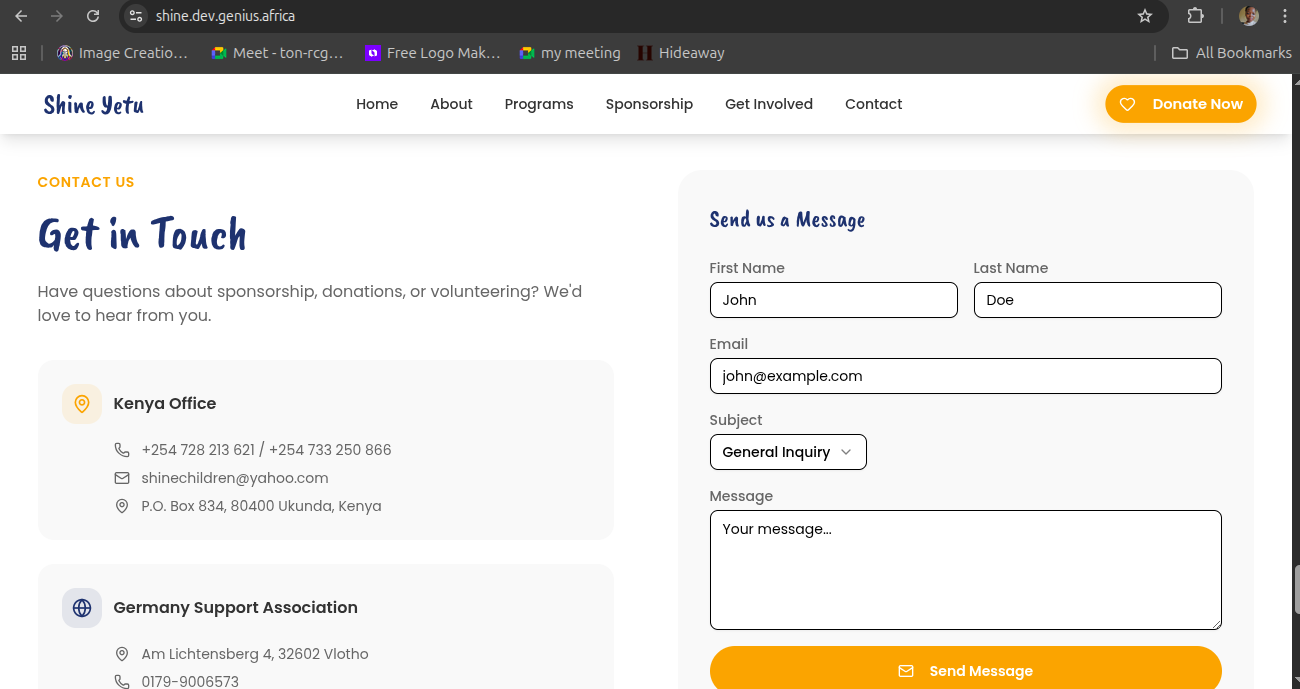The width and height of the screenshot is (1300, 689).
Task: Click the Kenya Office envelope icon
Action: (122, 478)
